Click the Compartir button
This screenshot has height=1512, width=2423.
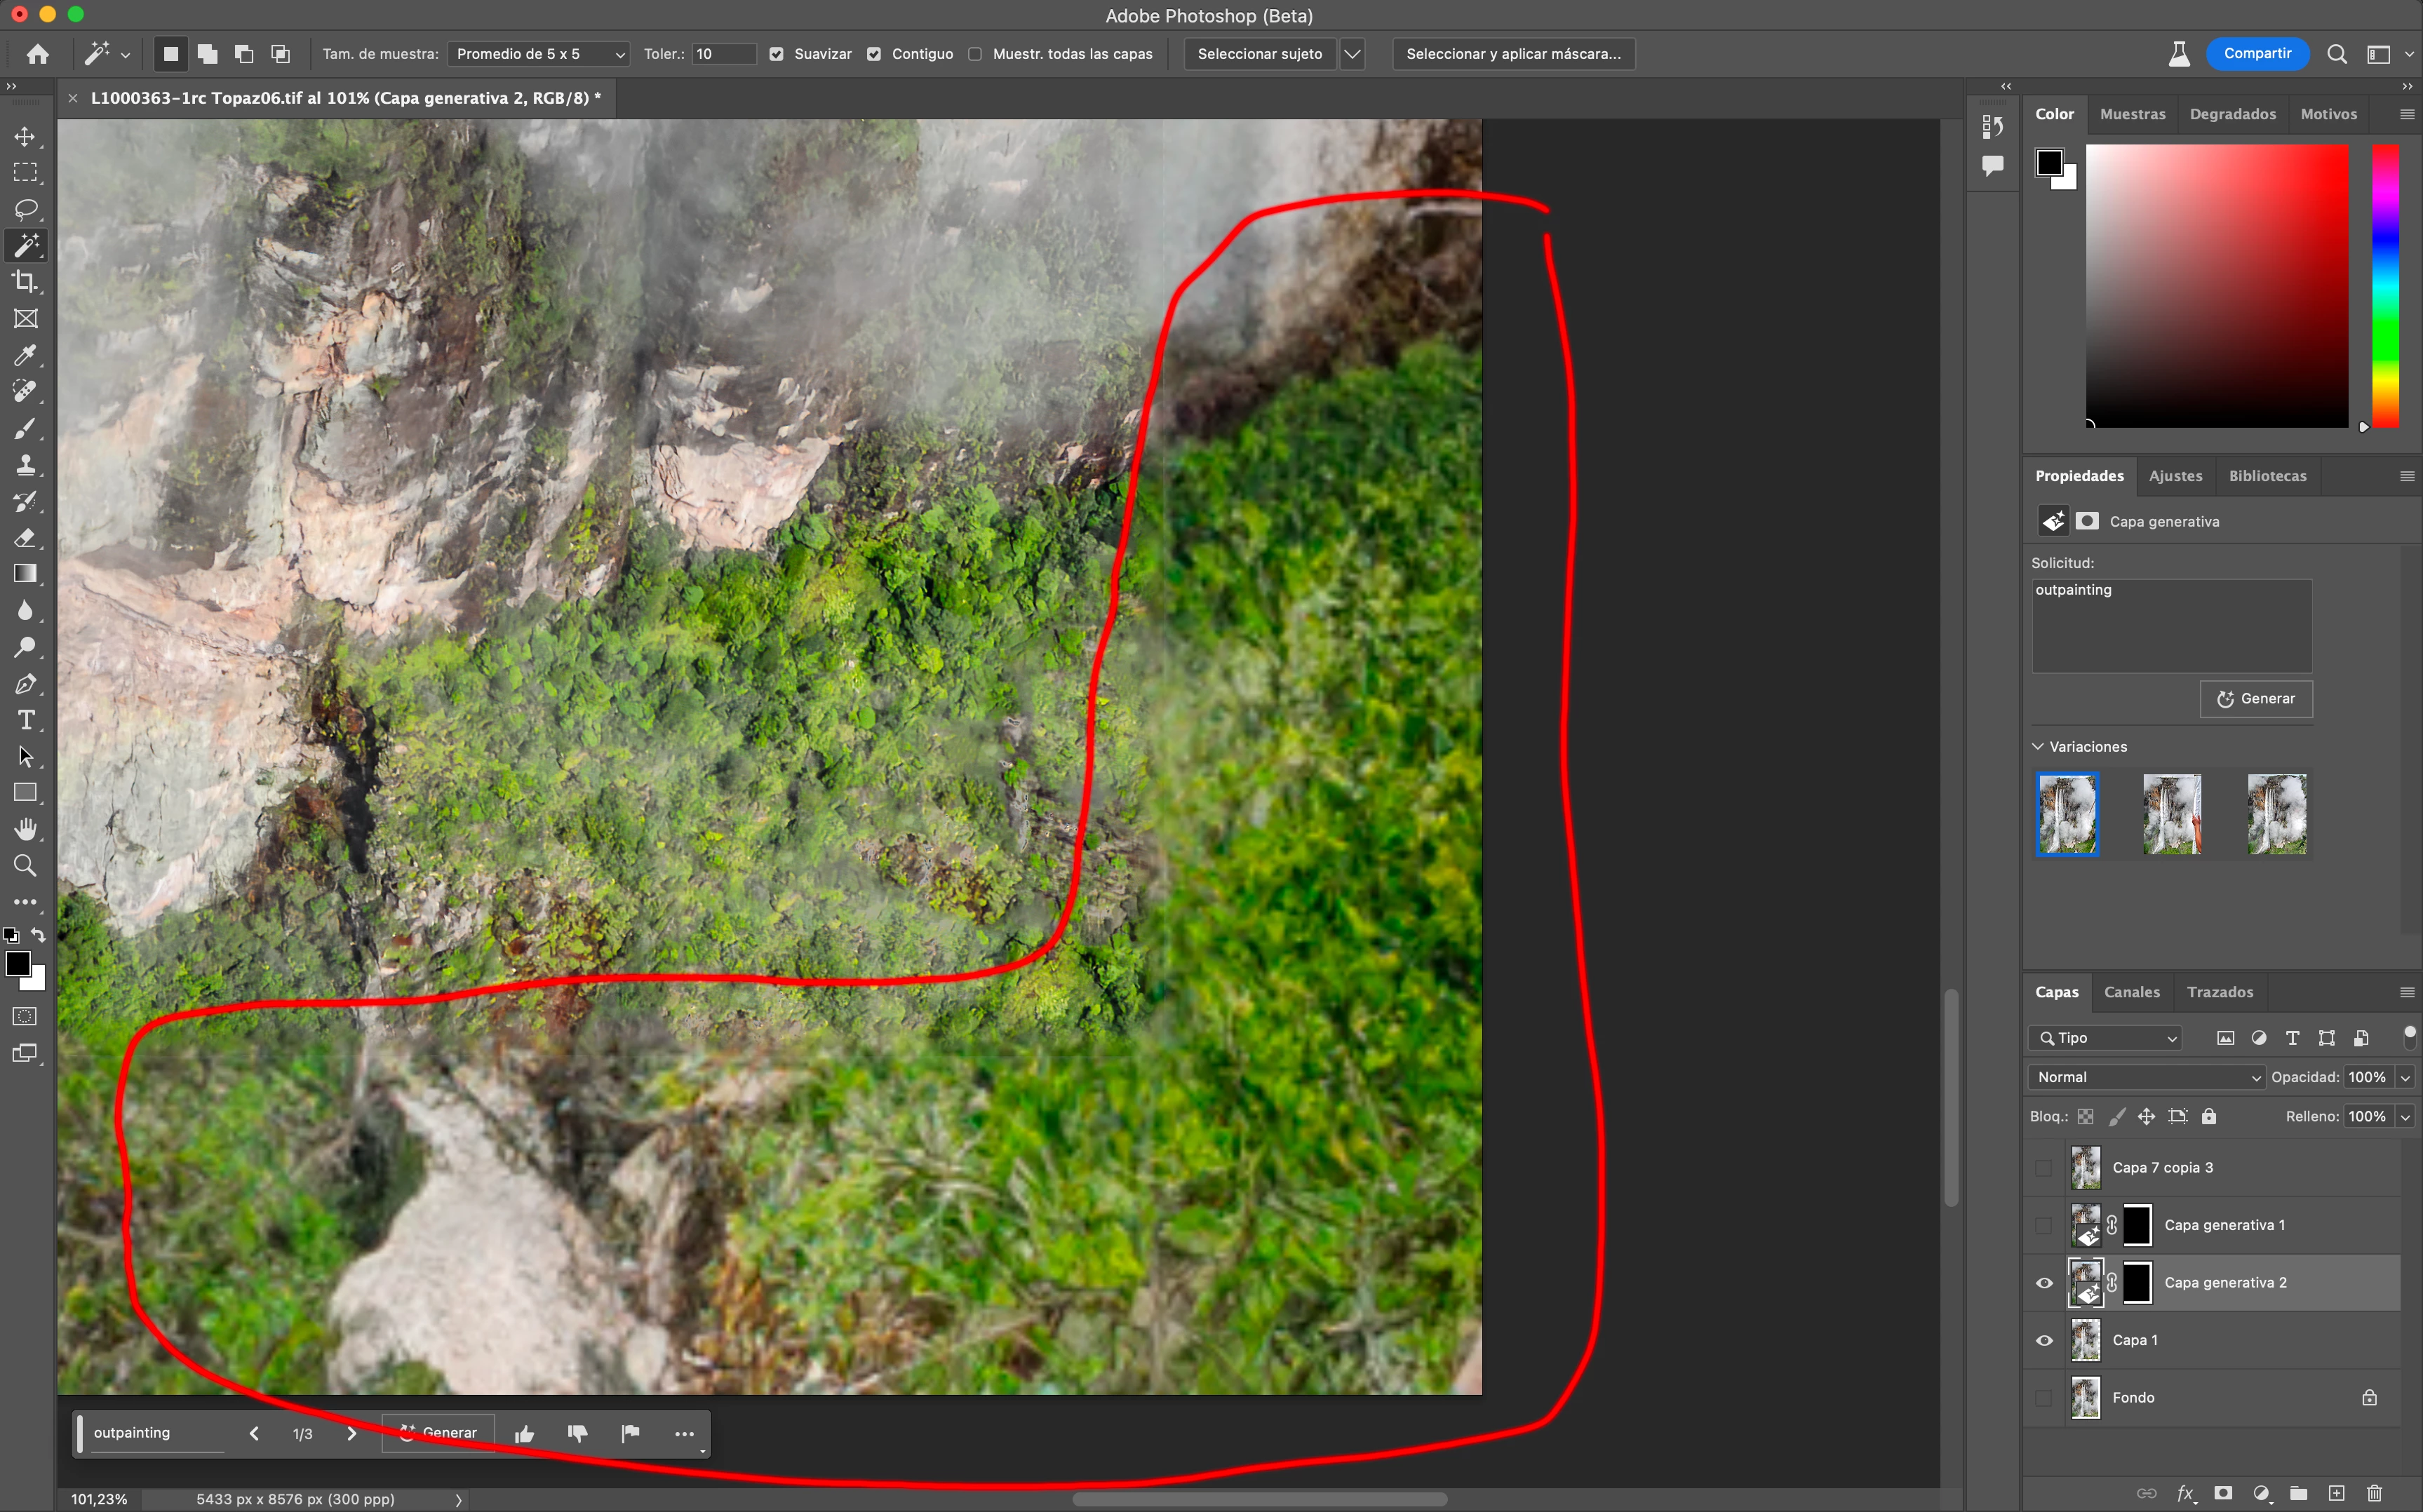point(2257,54)
